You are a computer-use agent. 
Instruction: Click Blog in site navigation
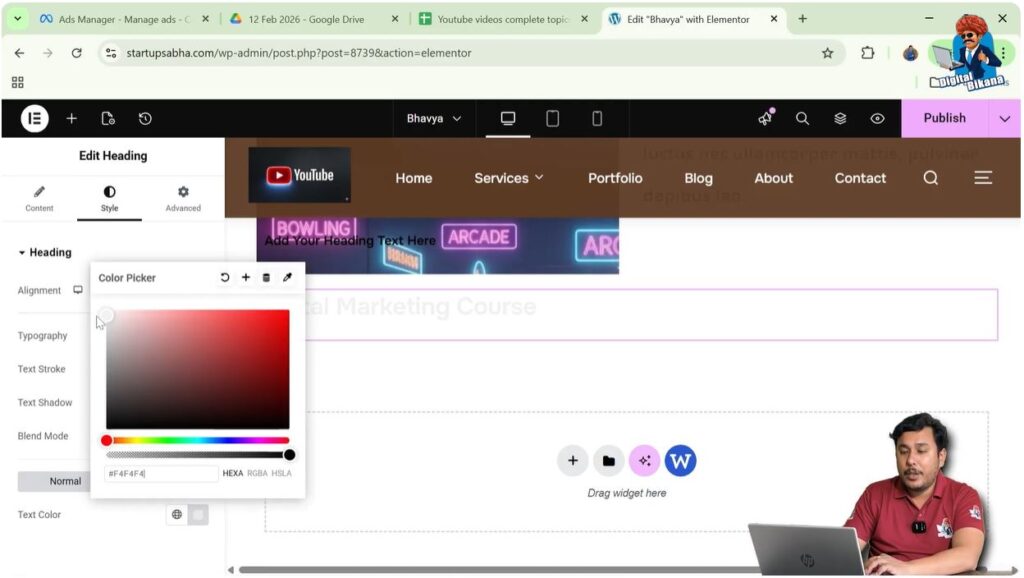pos(698,178)
